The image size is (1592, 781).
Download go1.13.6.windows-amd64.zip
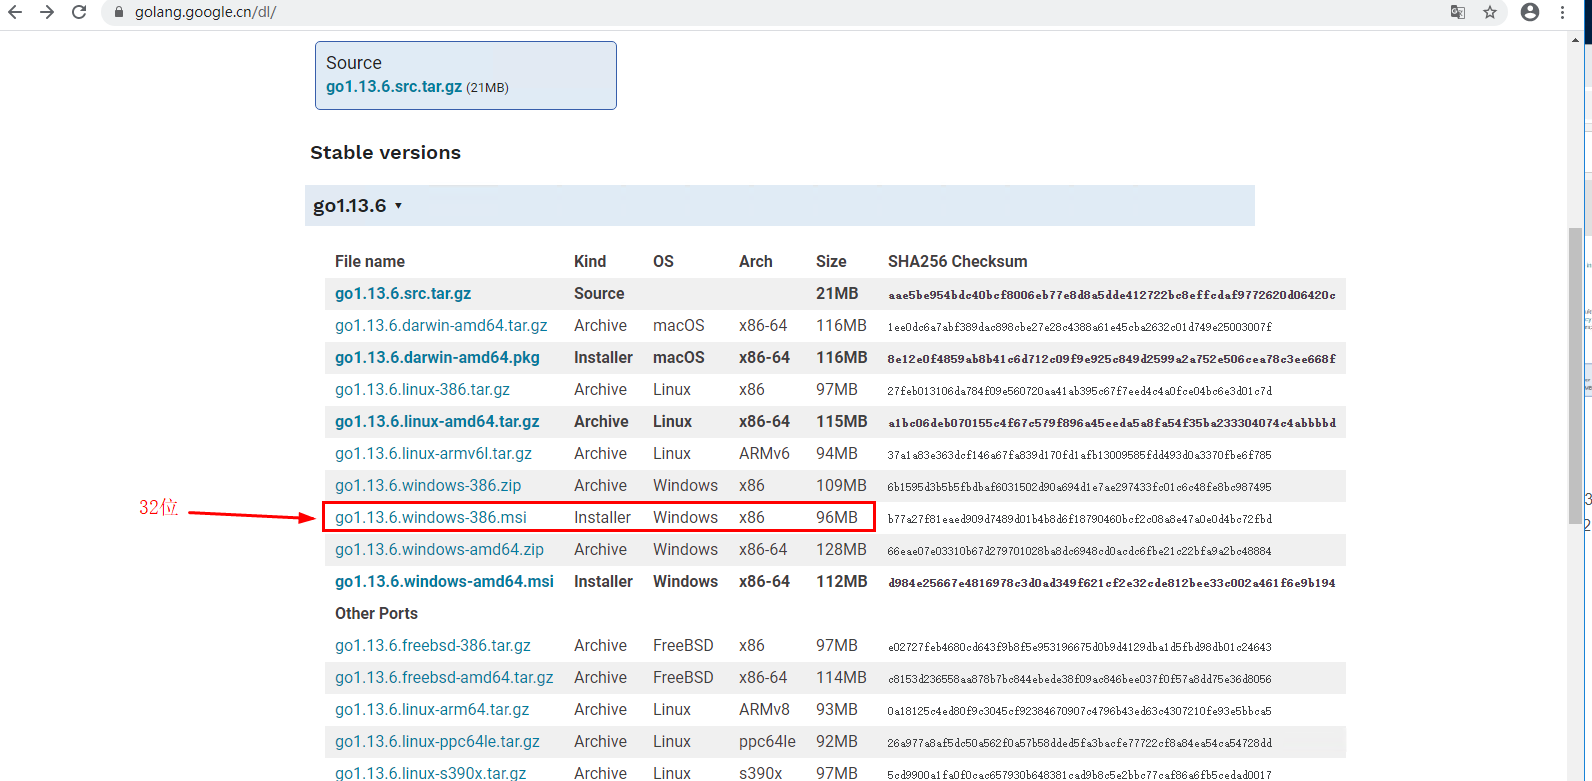pos(439,549)
